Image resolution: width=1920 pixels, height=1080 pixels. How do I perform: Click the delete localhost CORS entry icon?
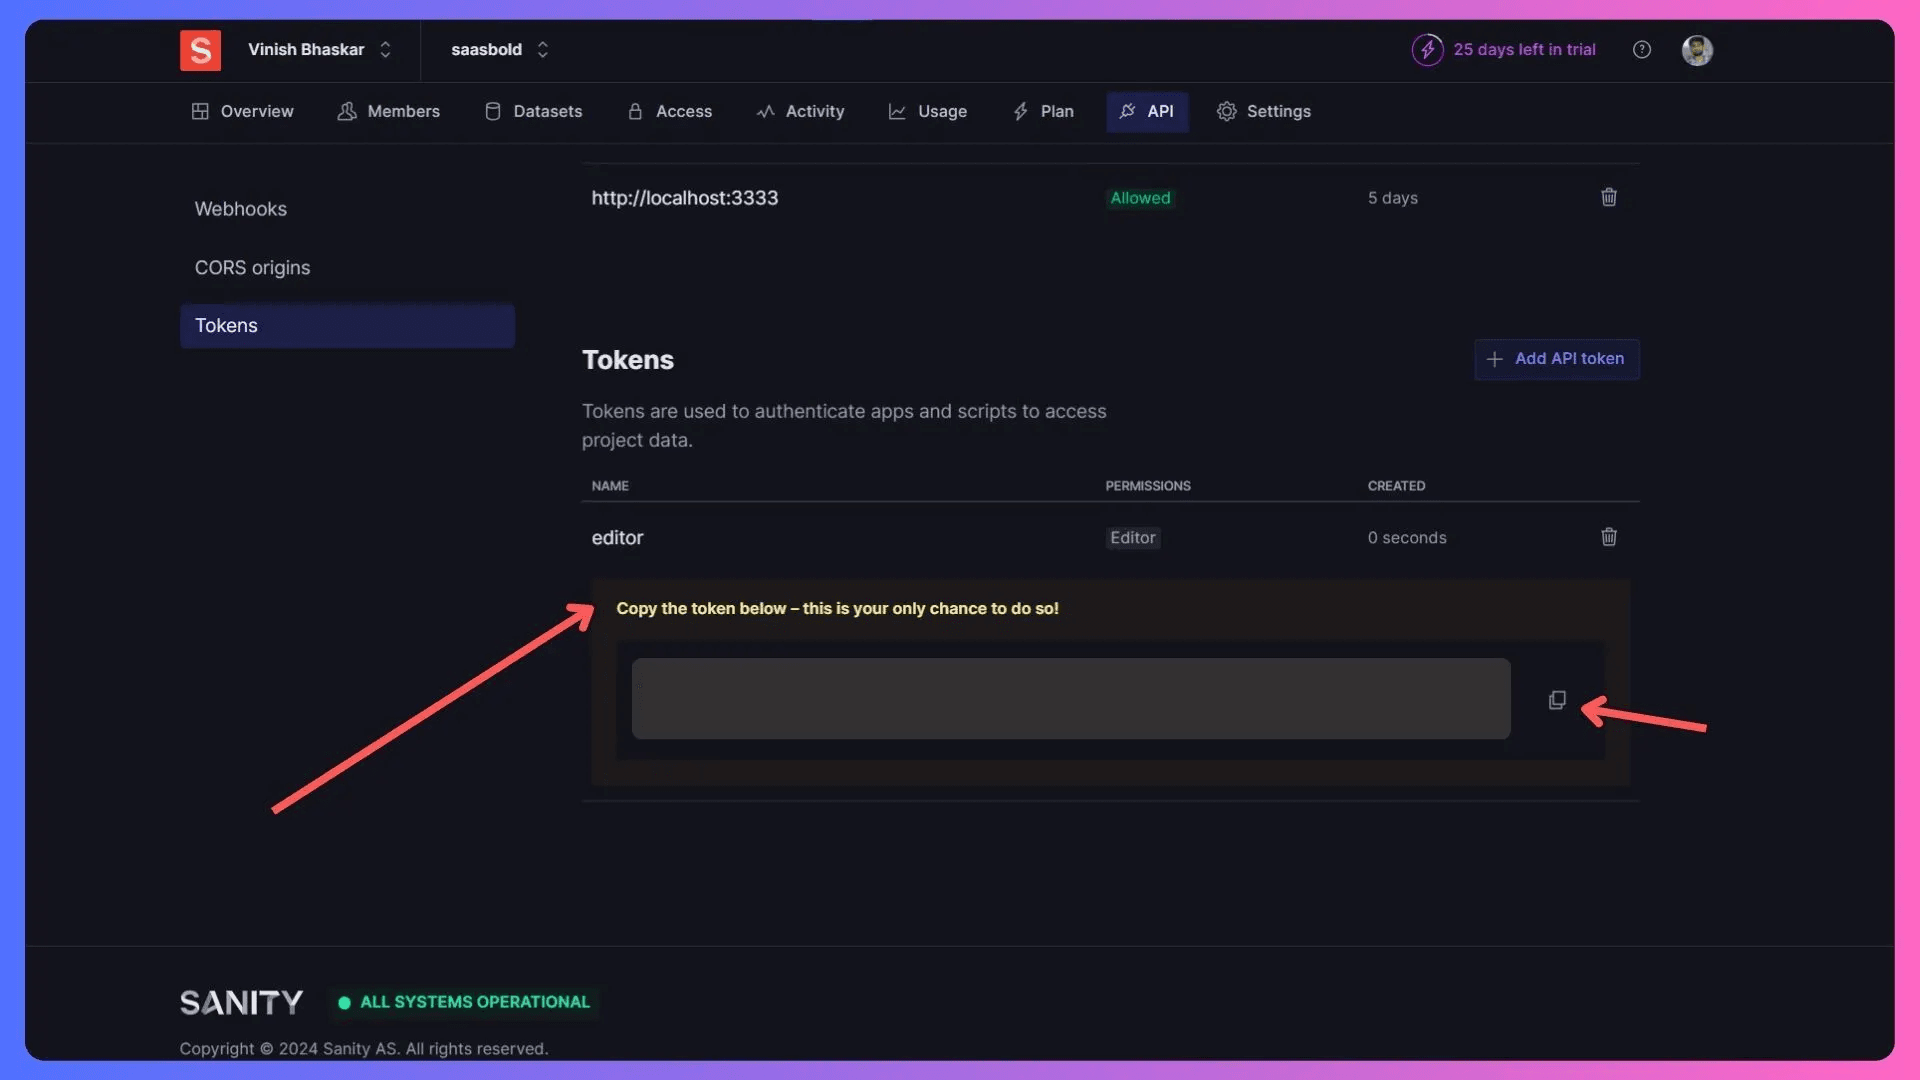(x=1609, y=198)
